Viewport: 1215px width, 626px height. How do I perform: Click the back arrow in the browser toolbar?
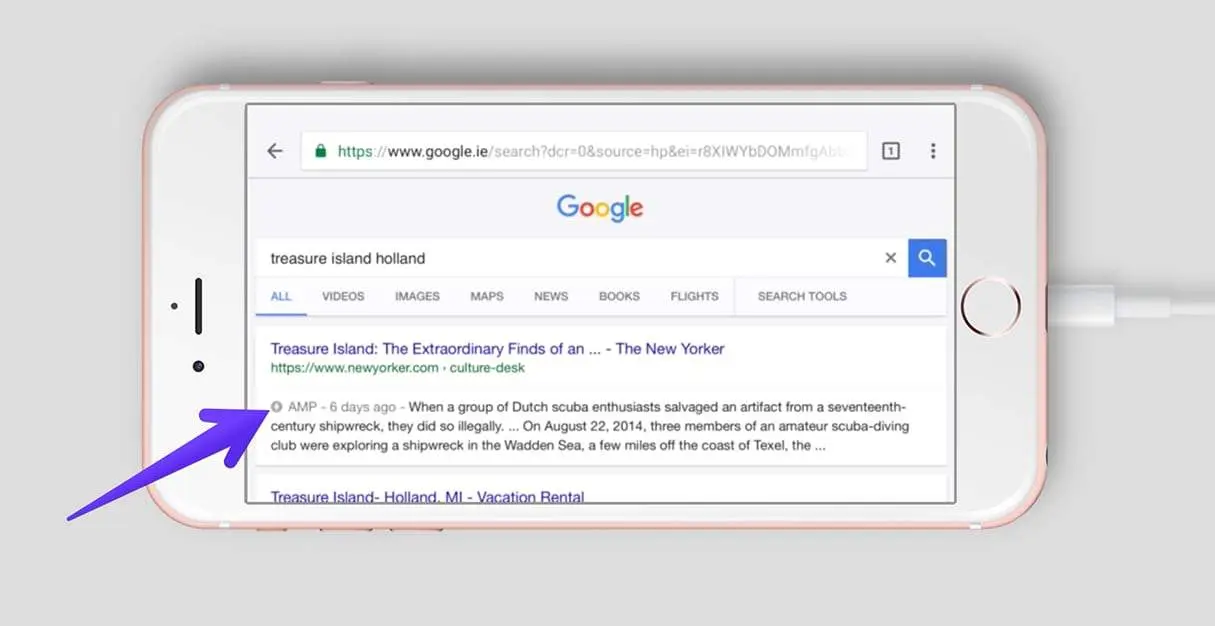point(275,150)
